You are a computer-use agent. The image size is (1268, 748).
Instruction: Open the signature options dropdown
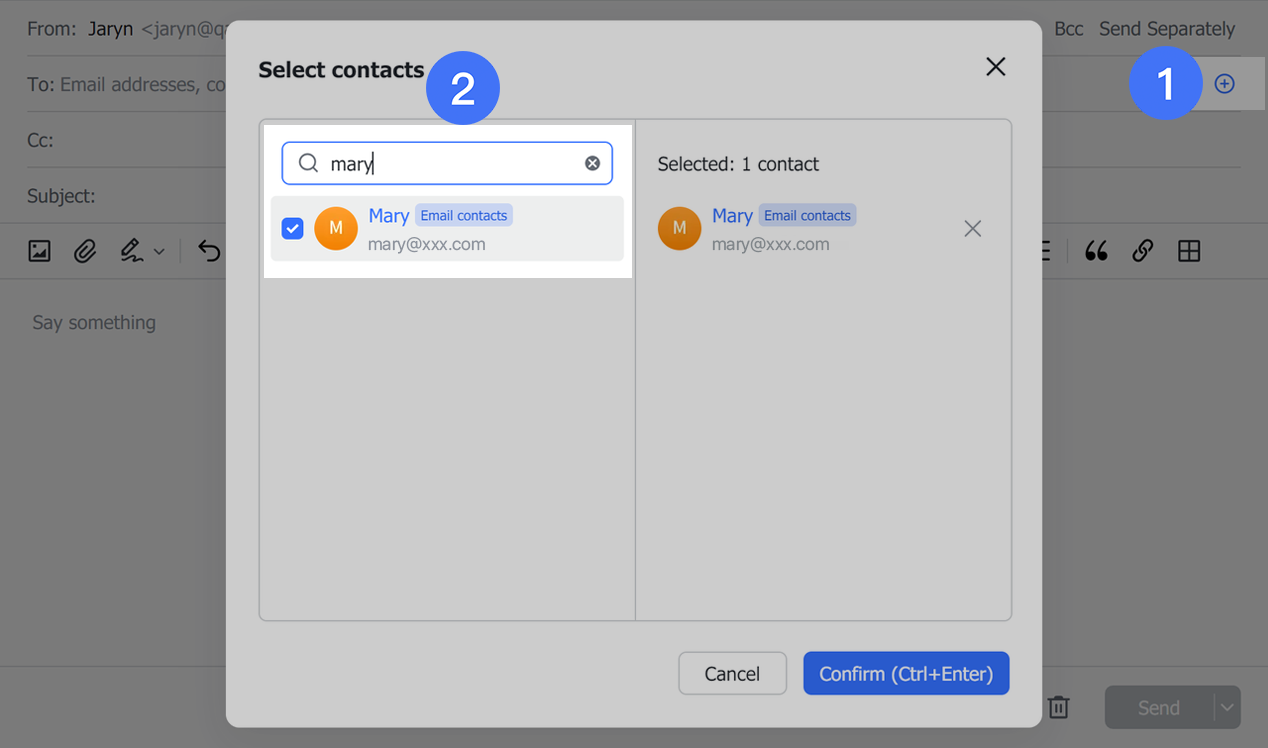coord(157,251)
